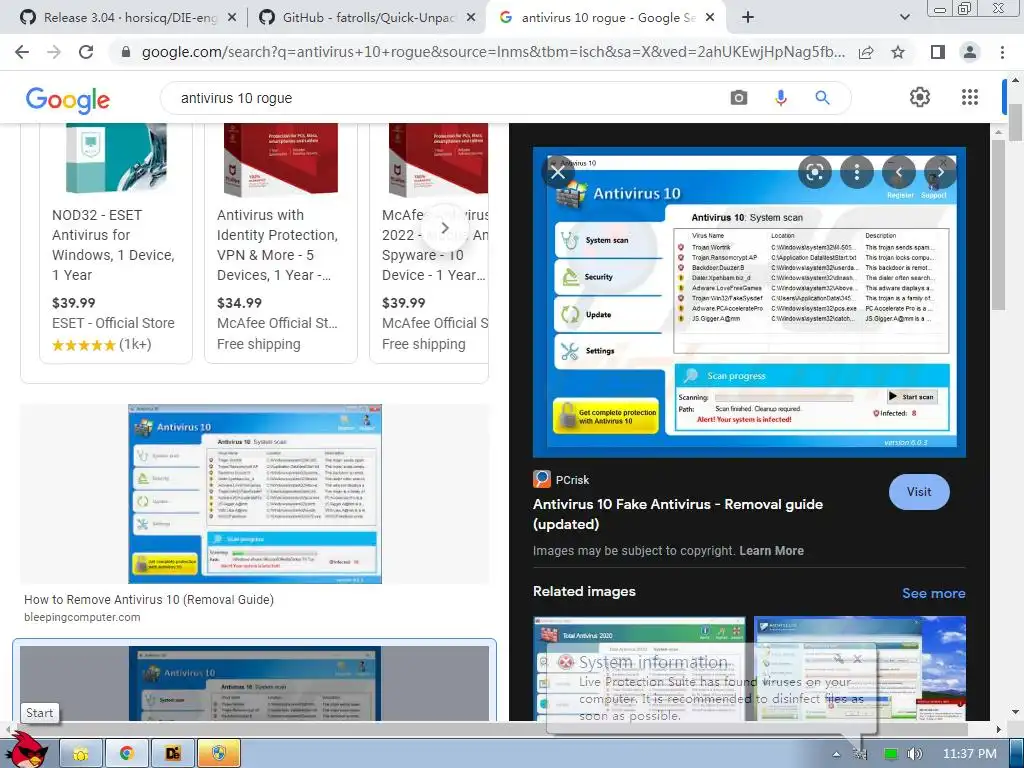Screen dimensions: 1024x768
Task: Click the browser forward arrow
Action: click(54, 52)
